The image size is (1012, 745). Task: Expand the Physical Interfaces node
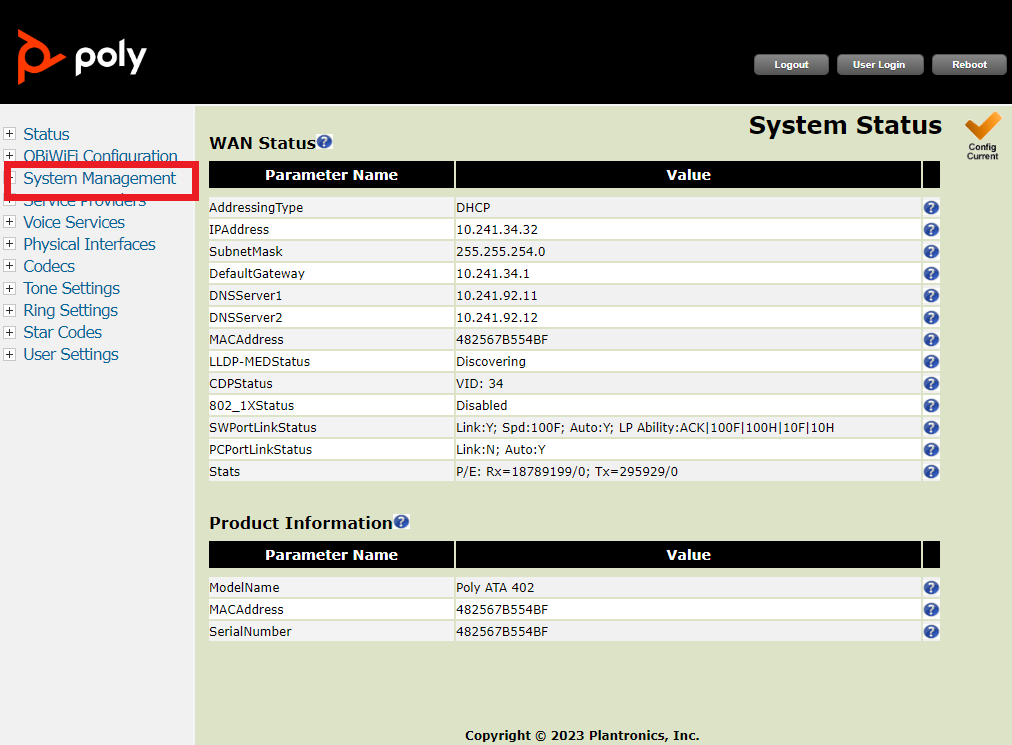10,244
